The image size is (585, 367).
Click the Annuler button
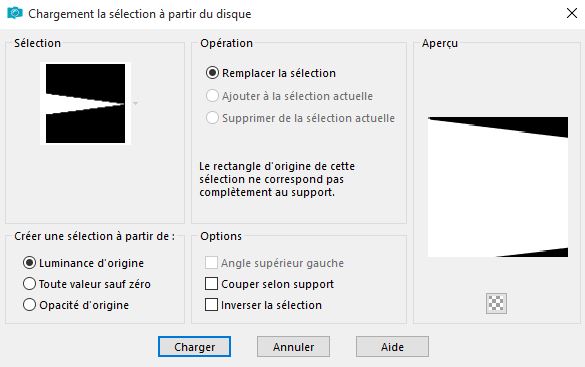pos(293,346)
